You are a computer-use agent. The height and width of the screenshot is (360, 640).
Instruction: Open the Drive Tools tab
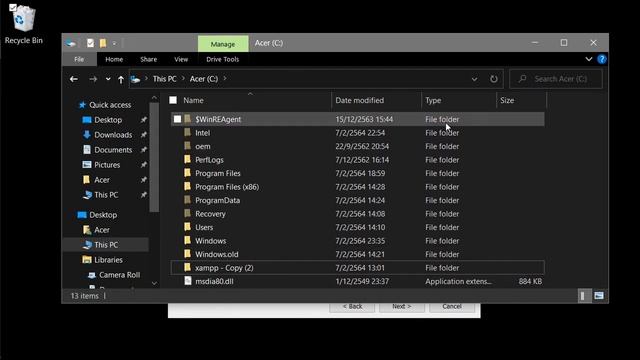pos(222,59)
